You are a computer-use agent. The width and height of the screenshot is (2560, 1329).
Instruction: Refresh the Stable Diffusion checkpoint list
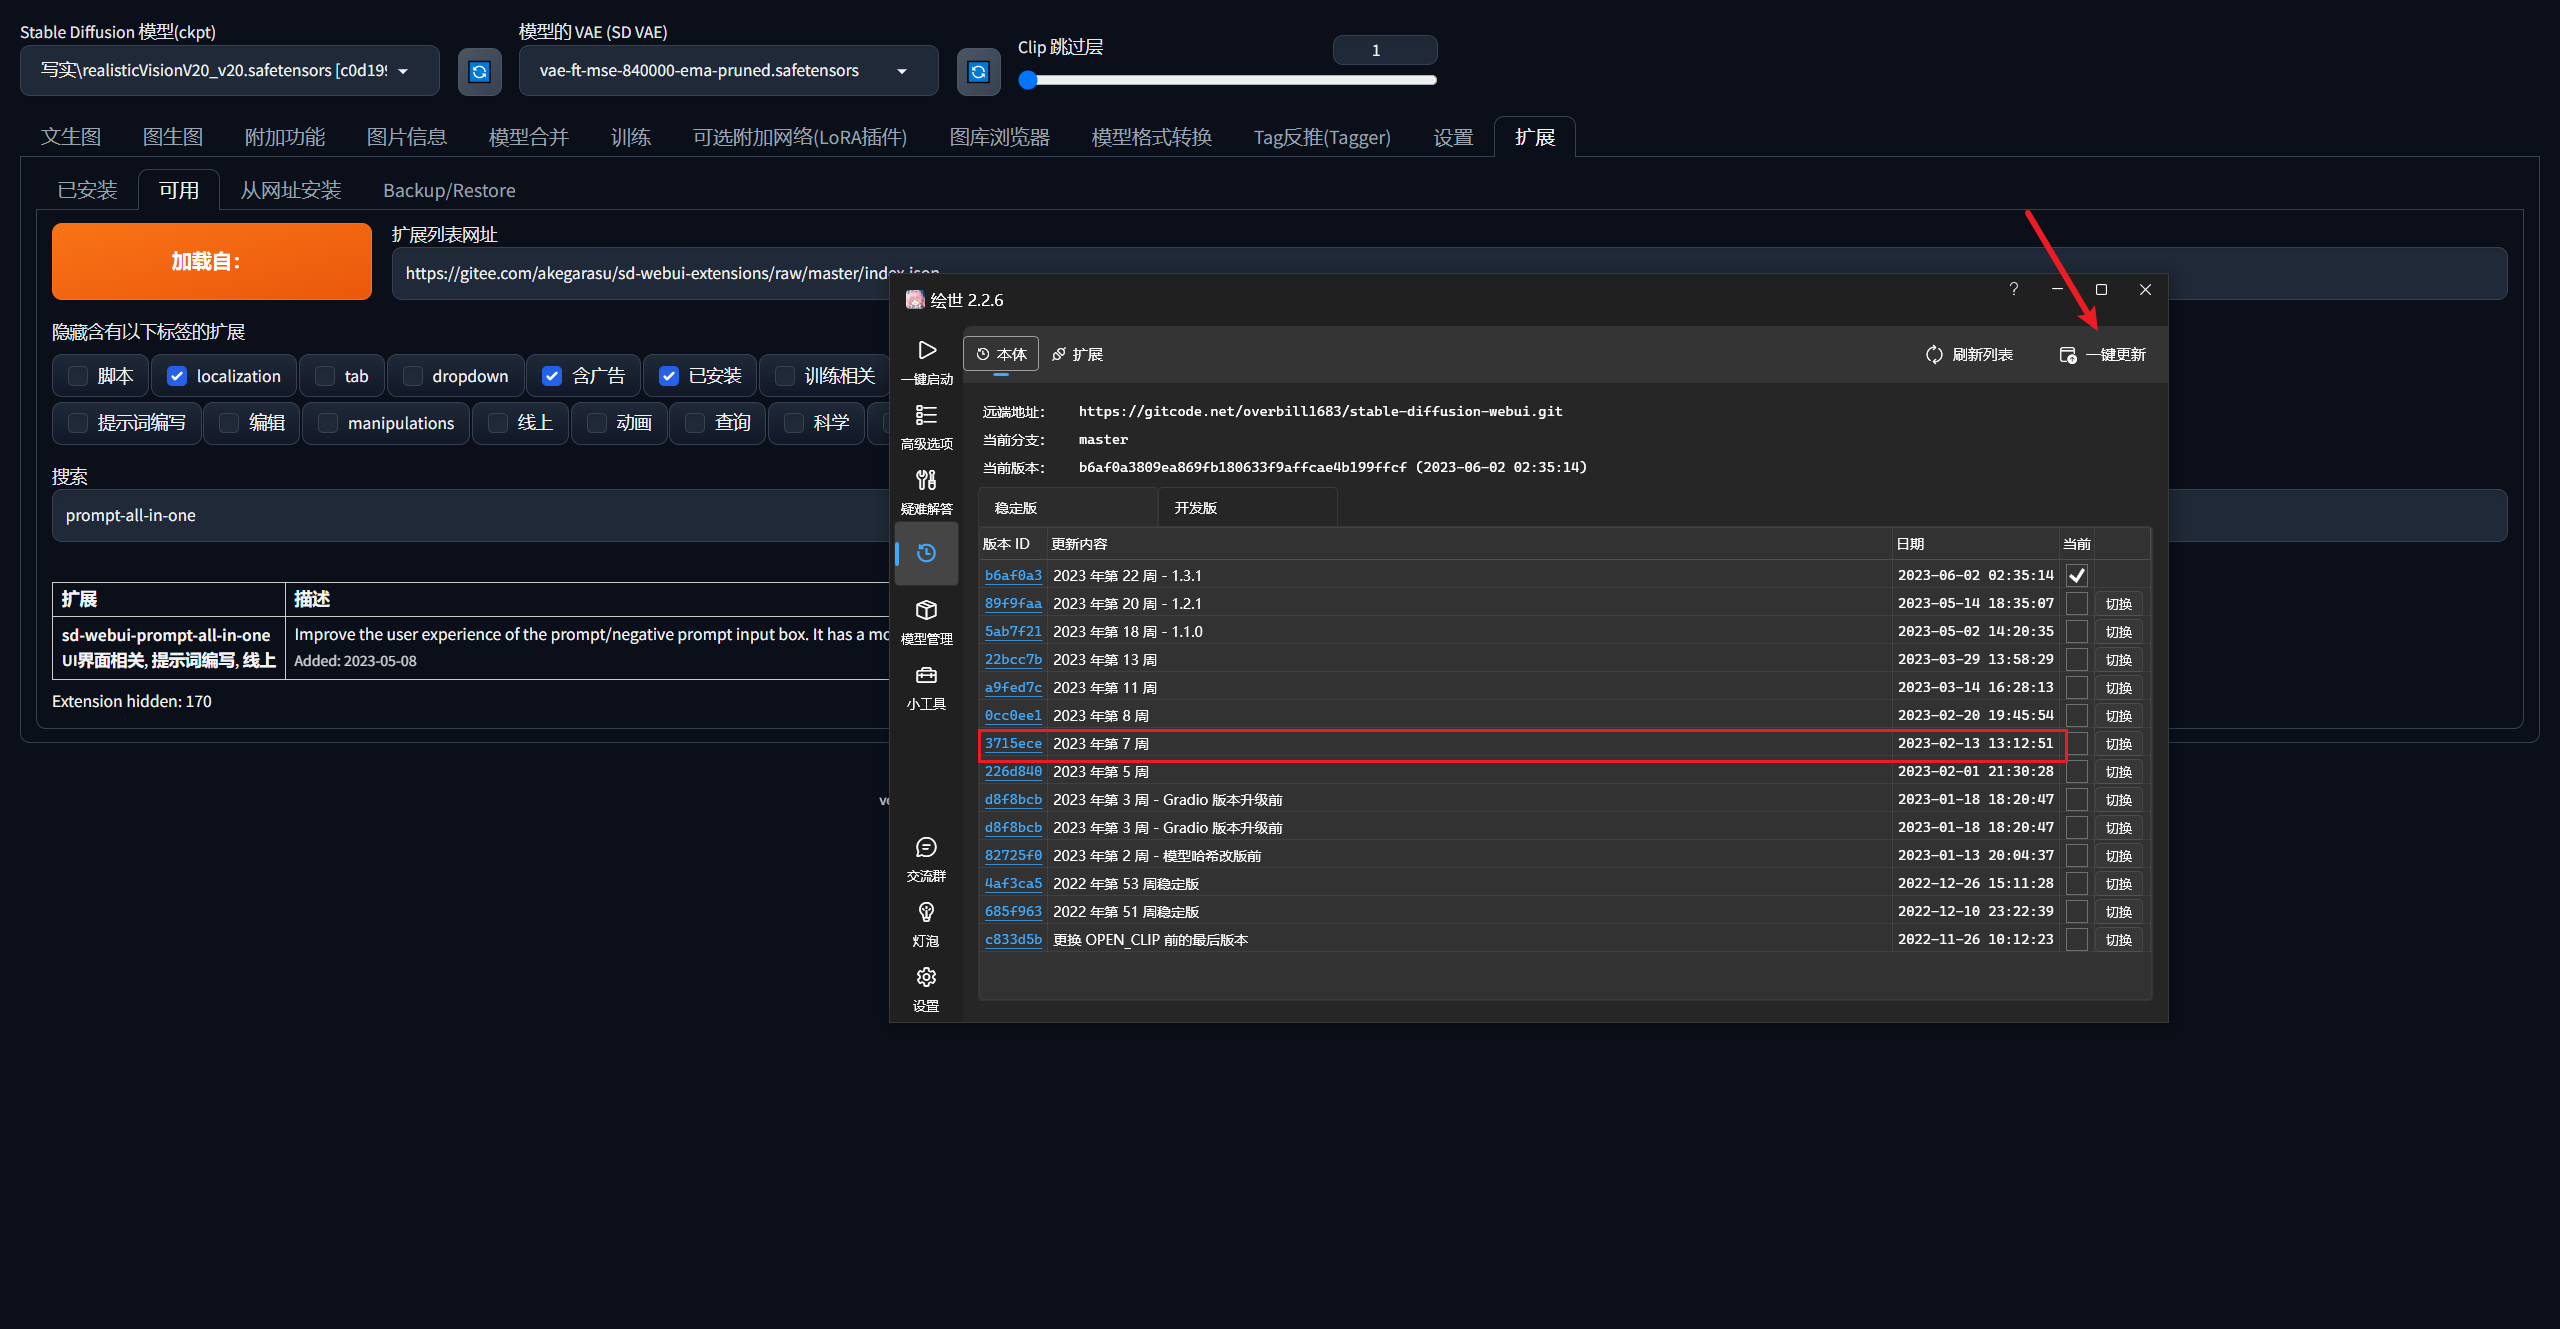click(x=479, y=71)
